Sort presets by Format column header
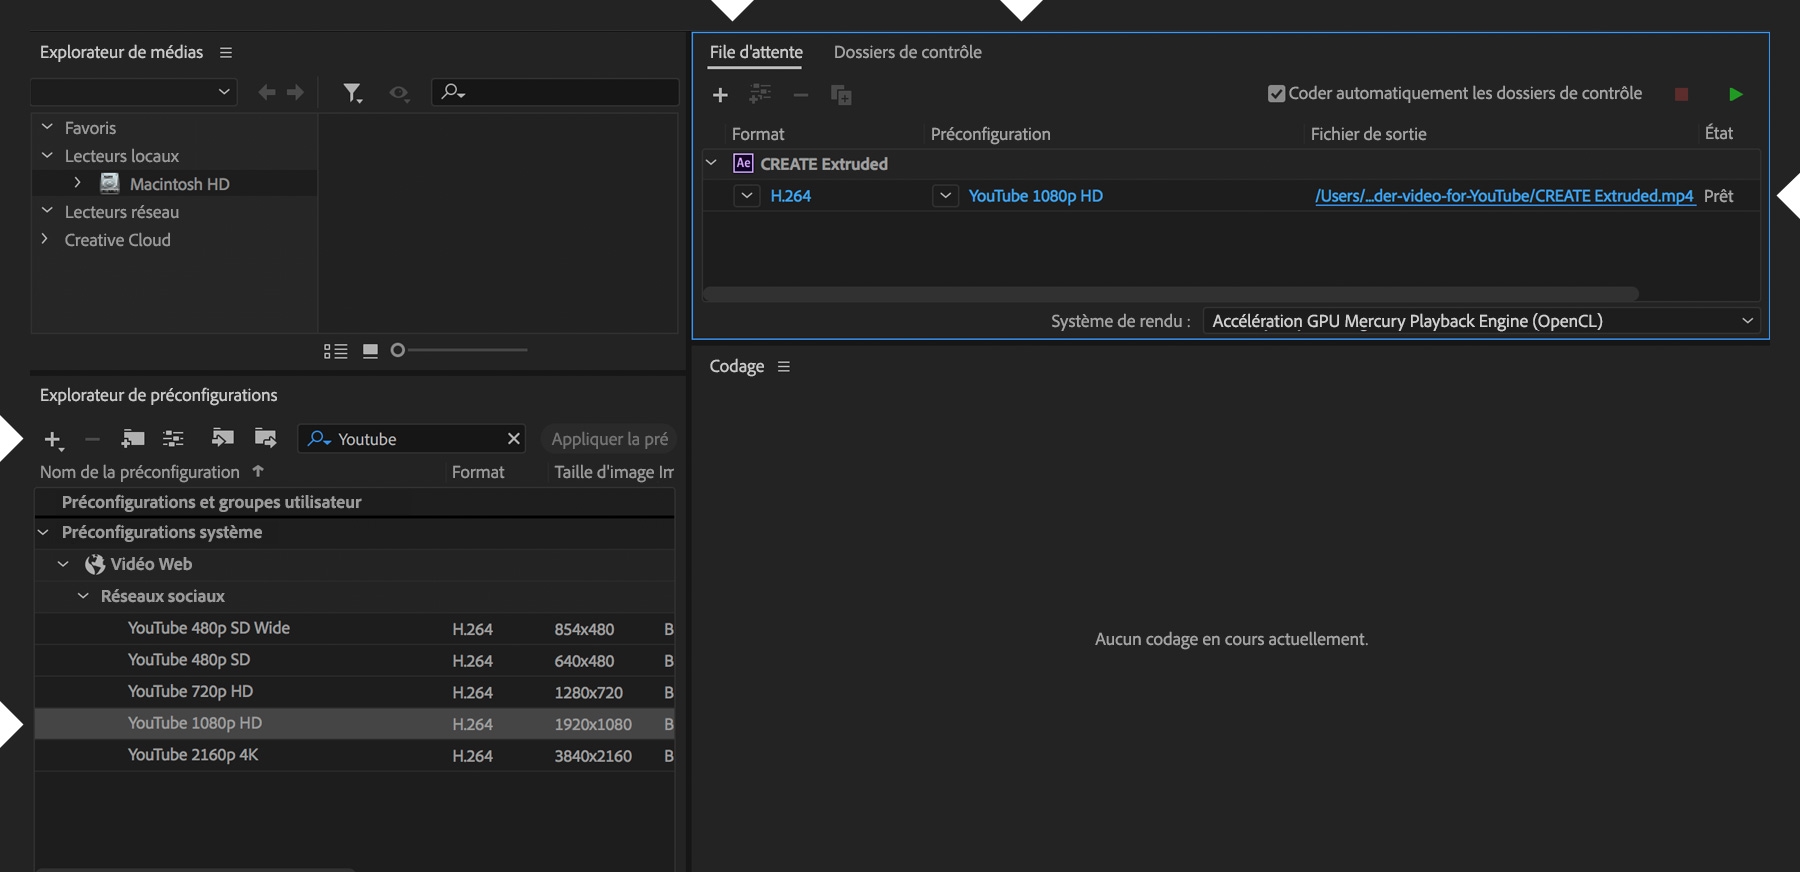 click(x=478, y=472)
